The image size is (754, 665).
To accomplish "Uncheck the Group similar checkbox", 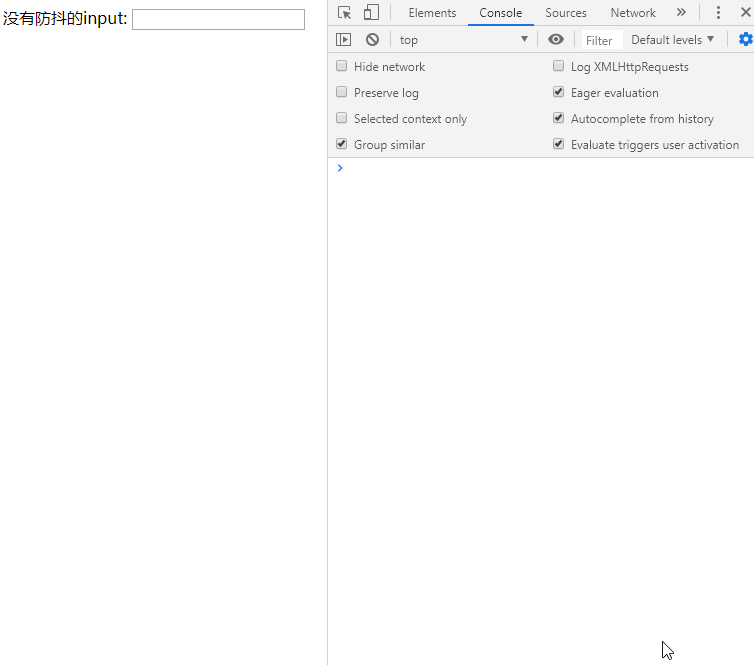I will (x=341, y=144).
